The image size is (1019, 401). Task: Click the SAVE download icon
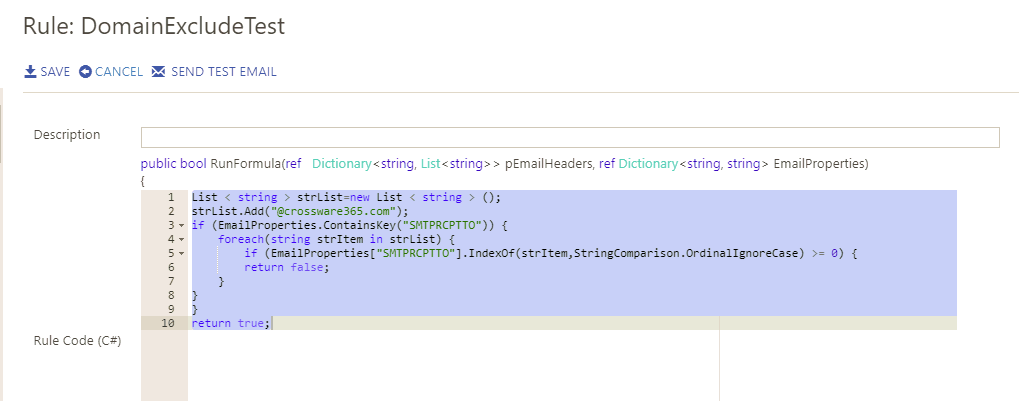pos(30,71)
